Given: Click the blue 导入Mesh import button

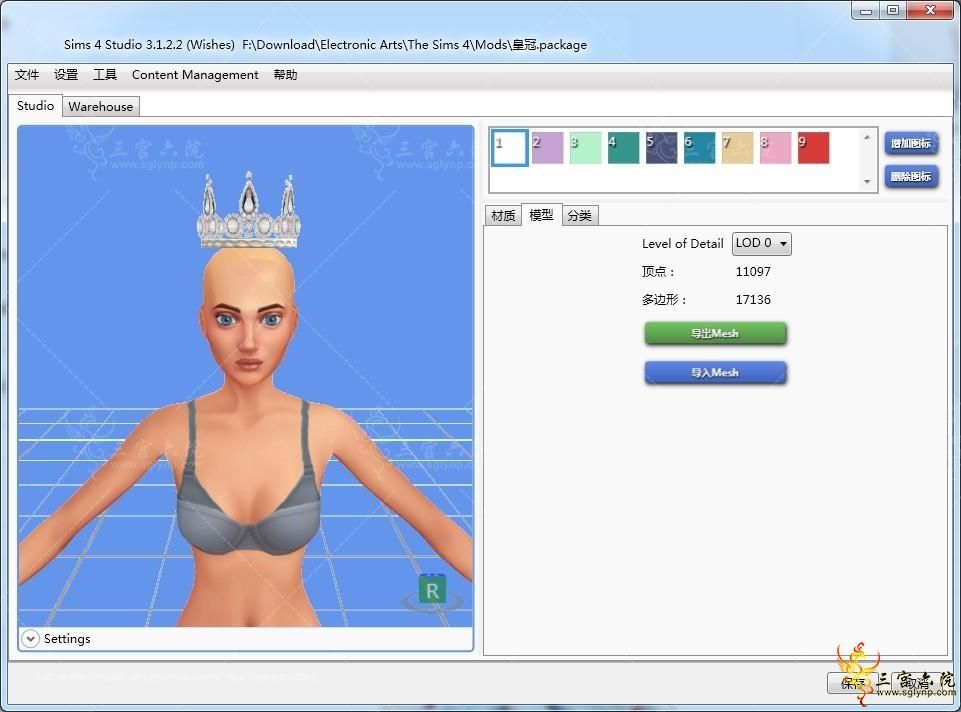Looking at the screenshot, I should click(x=715, y=373).
